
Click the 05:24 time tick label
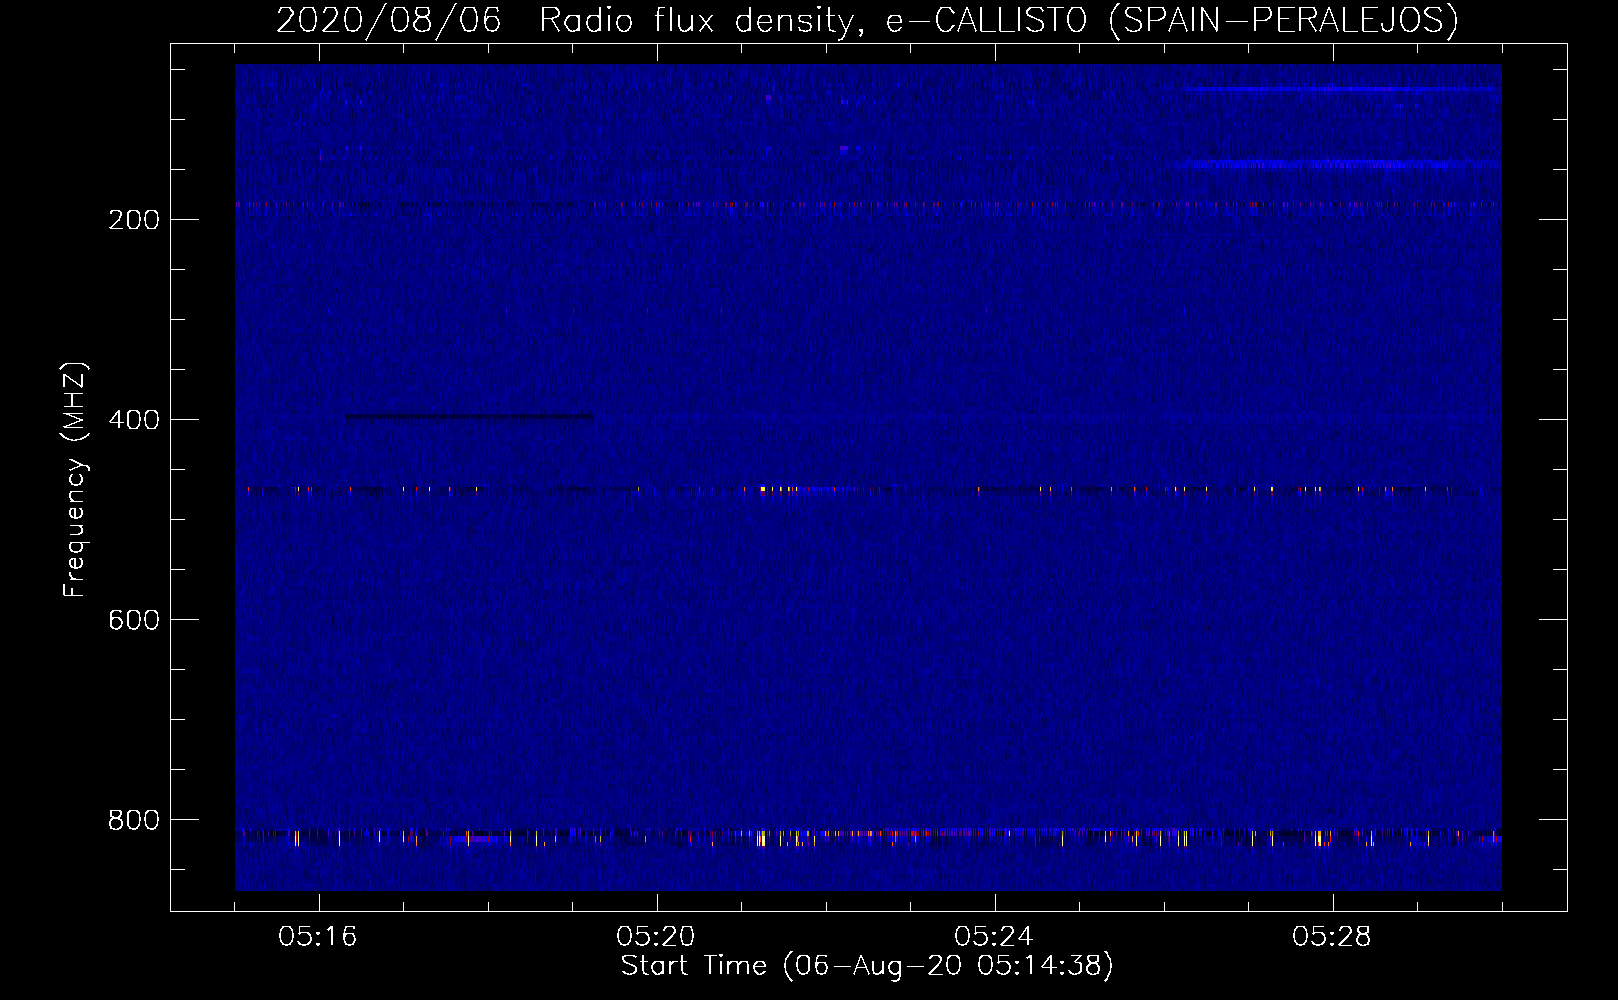click(994, 937)
